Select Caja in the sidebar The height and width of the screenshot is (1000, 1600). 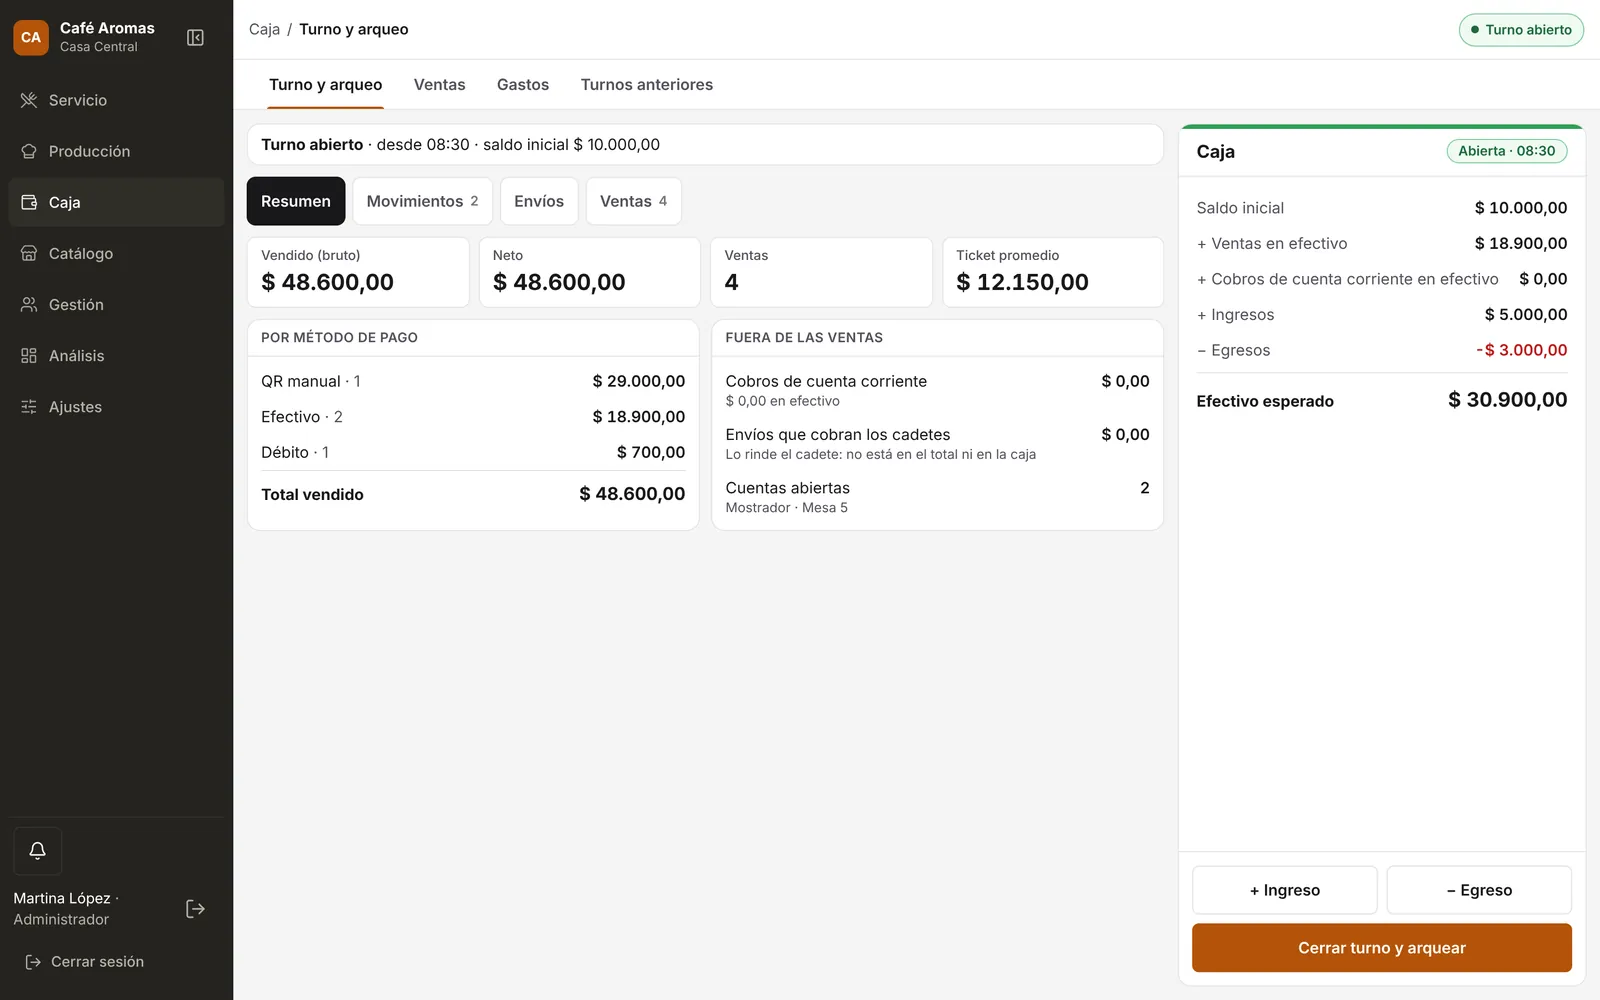point(116,202)
